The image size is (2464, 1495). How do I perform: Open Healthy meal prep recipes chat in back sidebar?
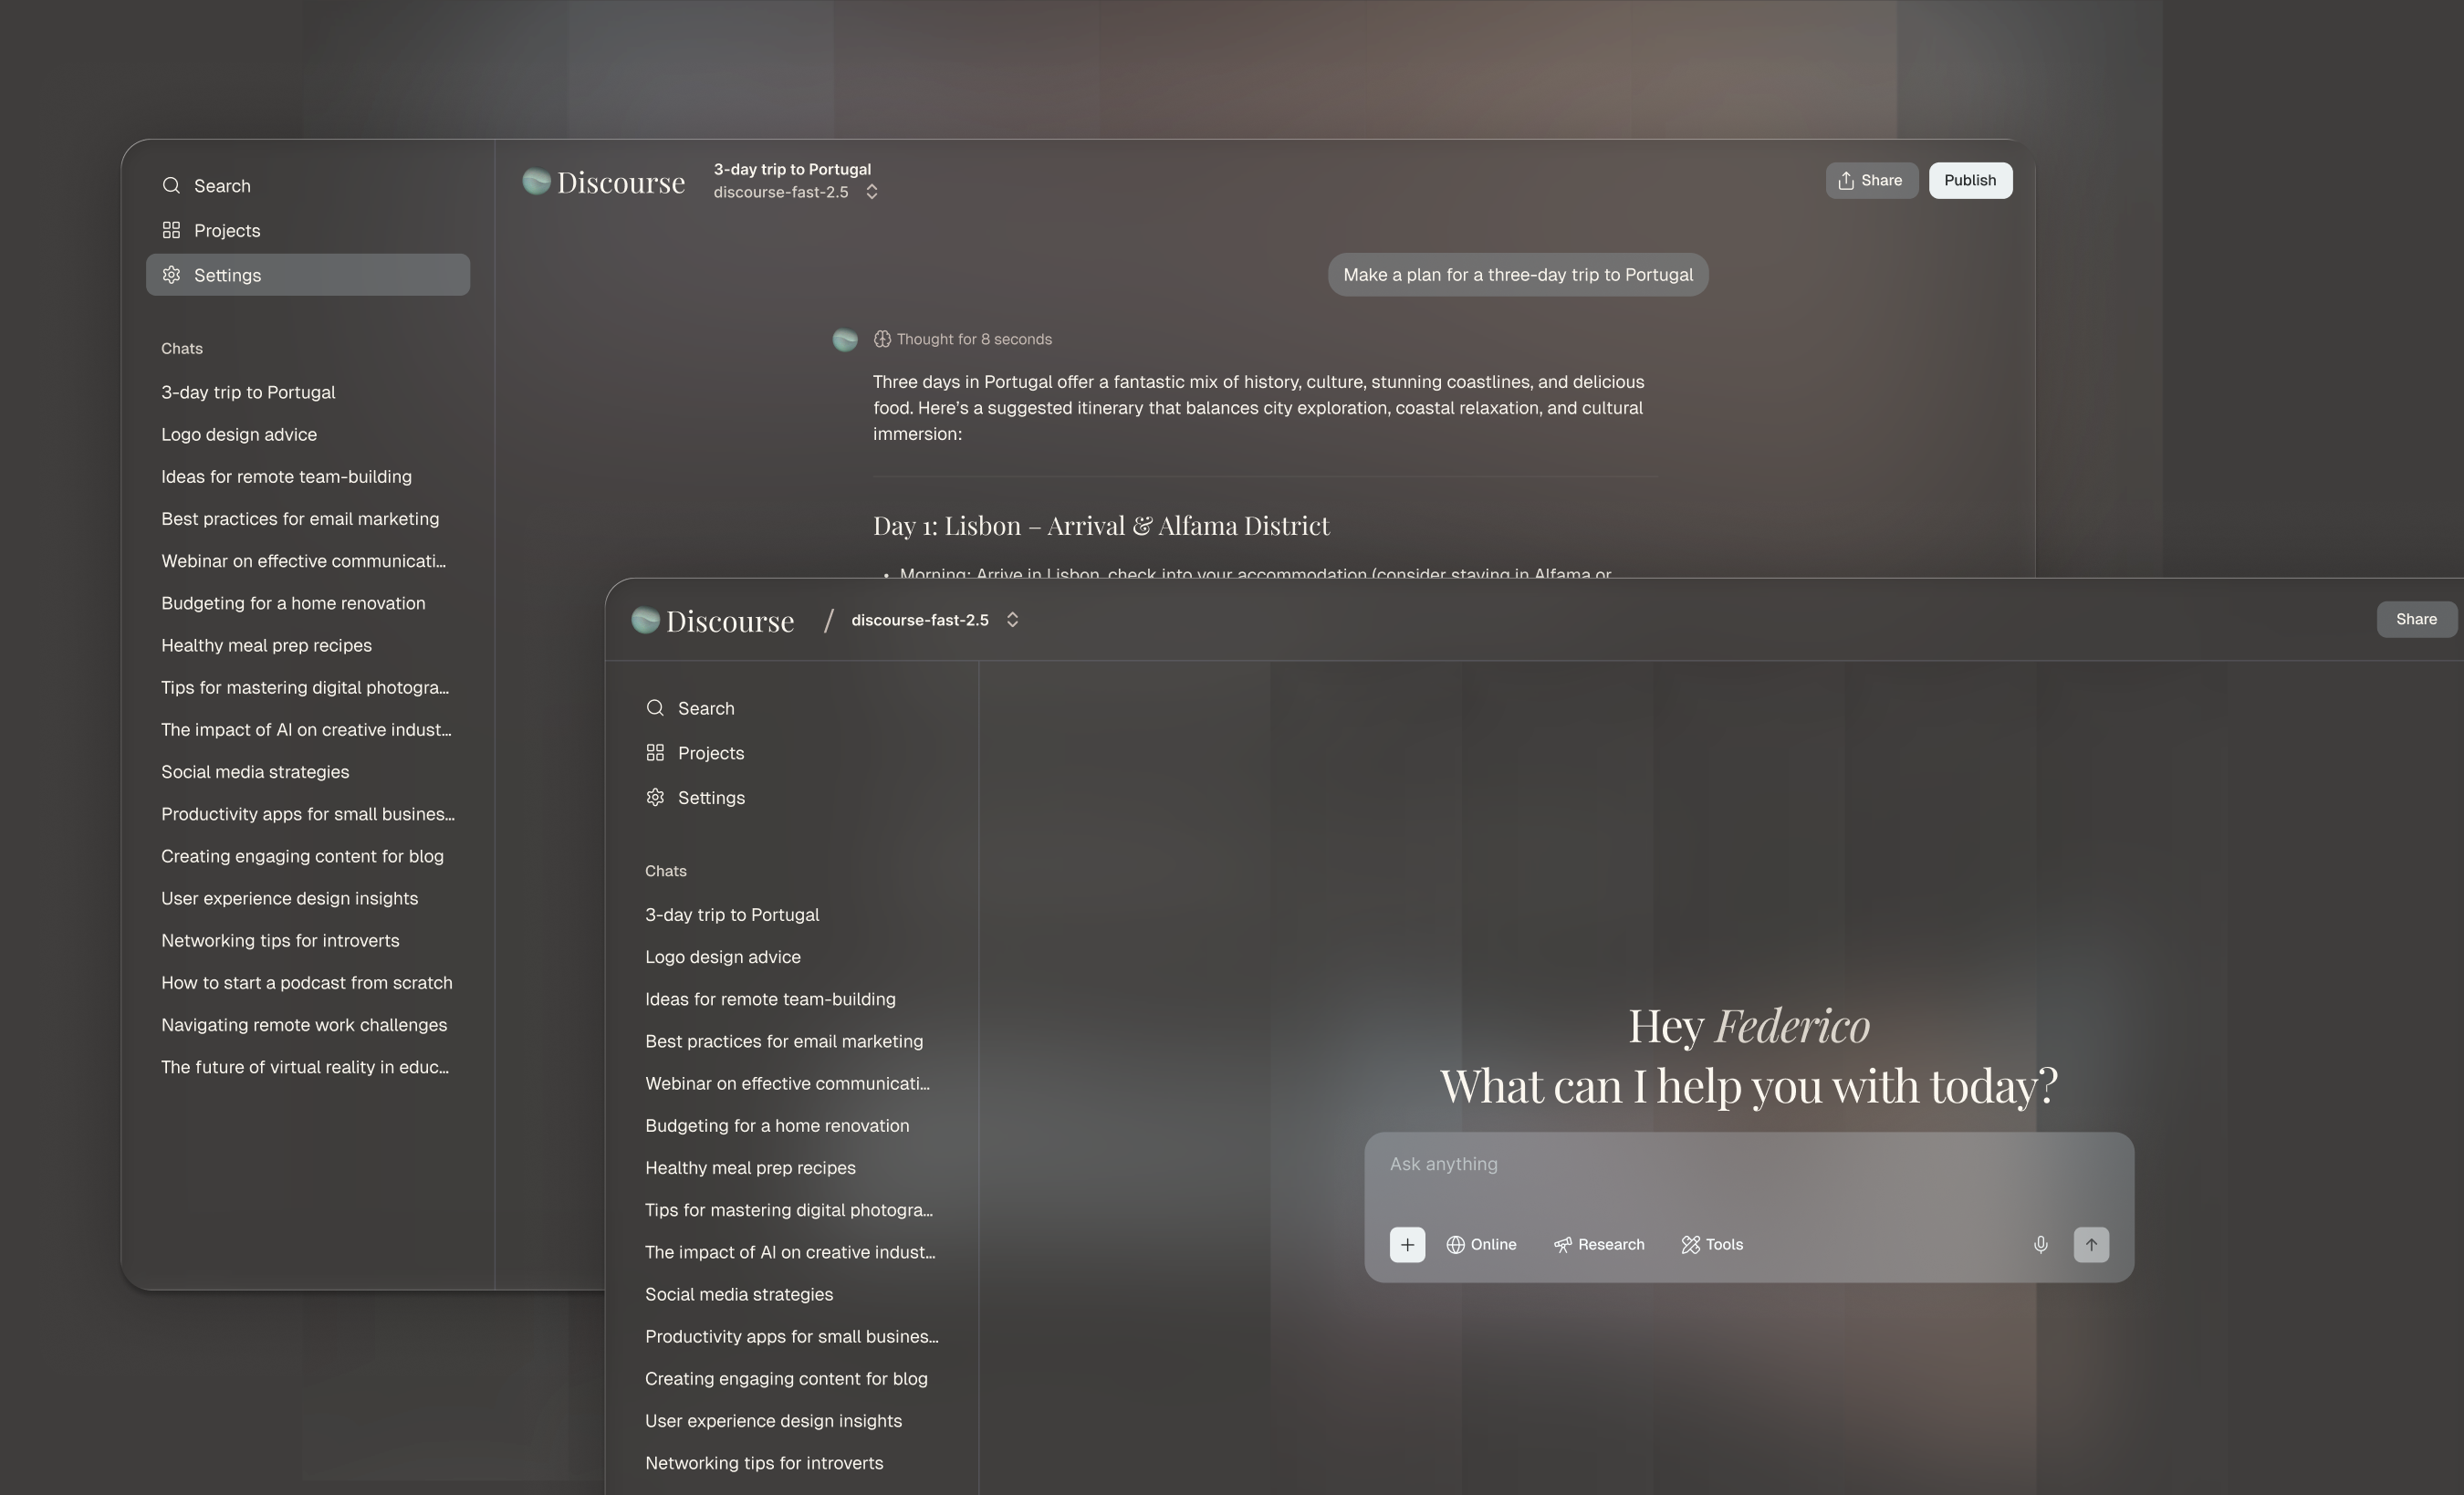[x=266, y=645]
